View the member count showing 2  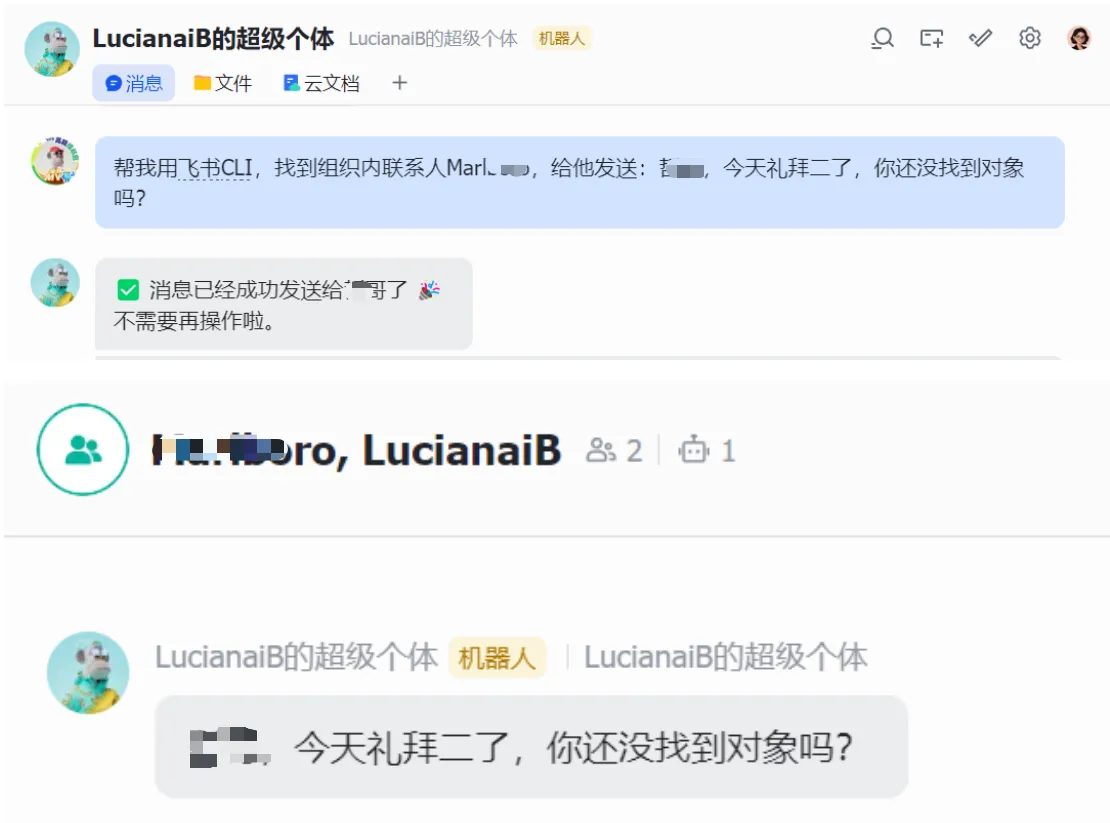(x=614, y=451)
